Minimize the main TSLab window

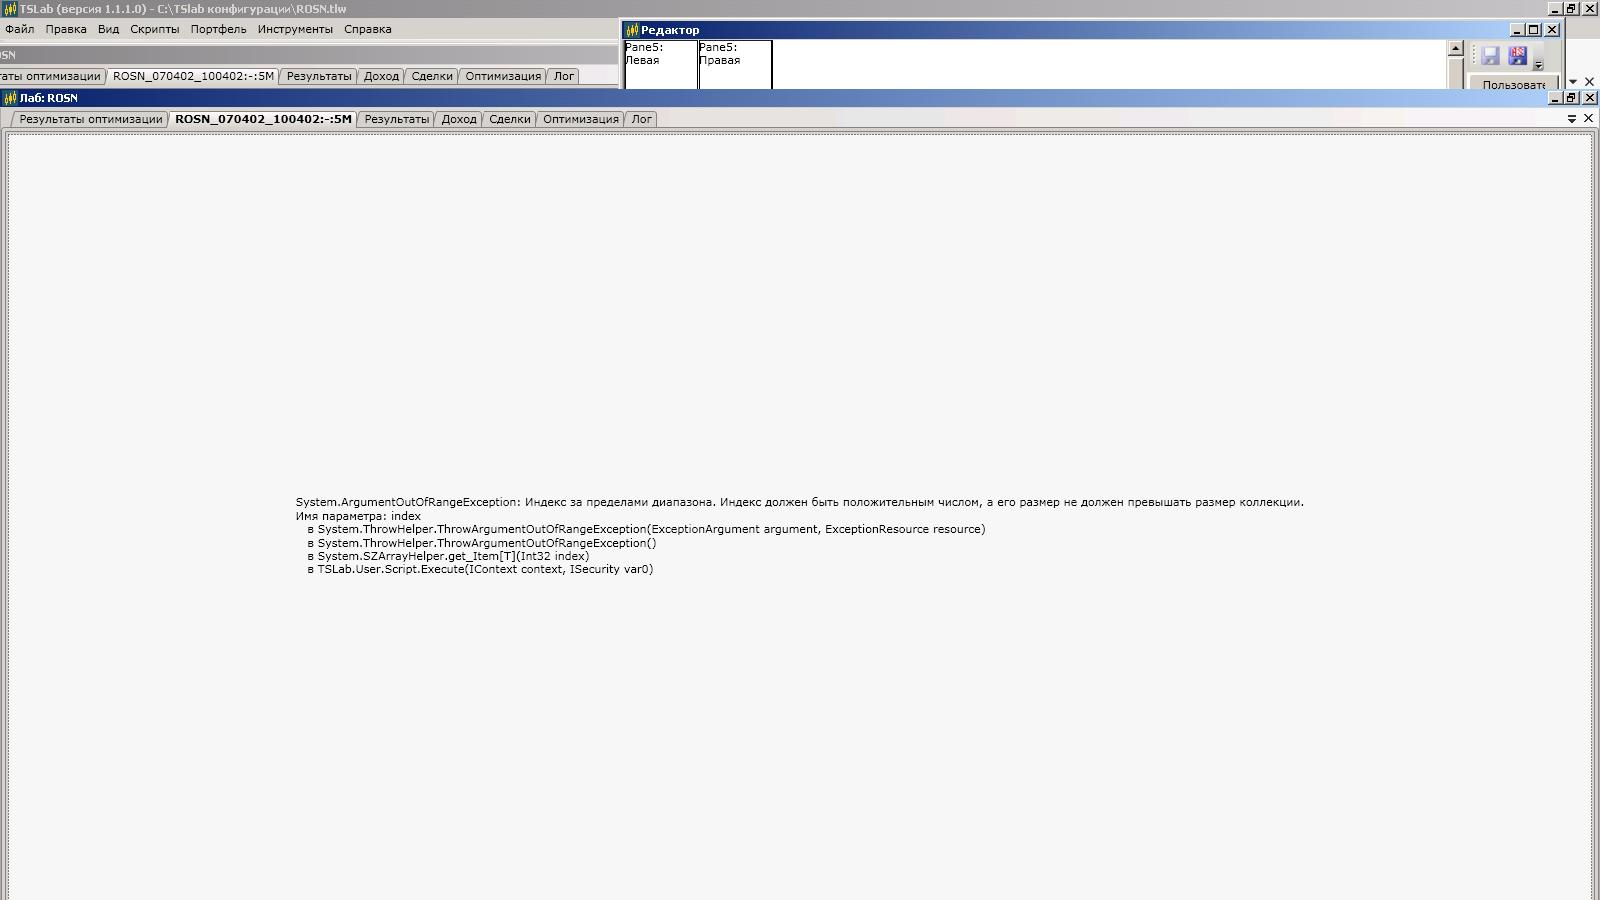click(1555, 9)
